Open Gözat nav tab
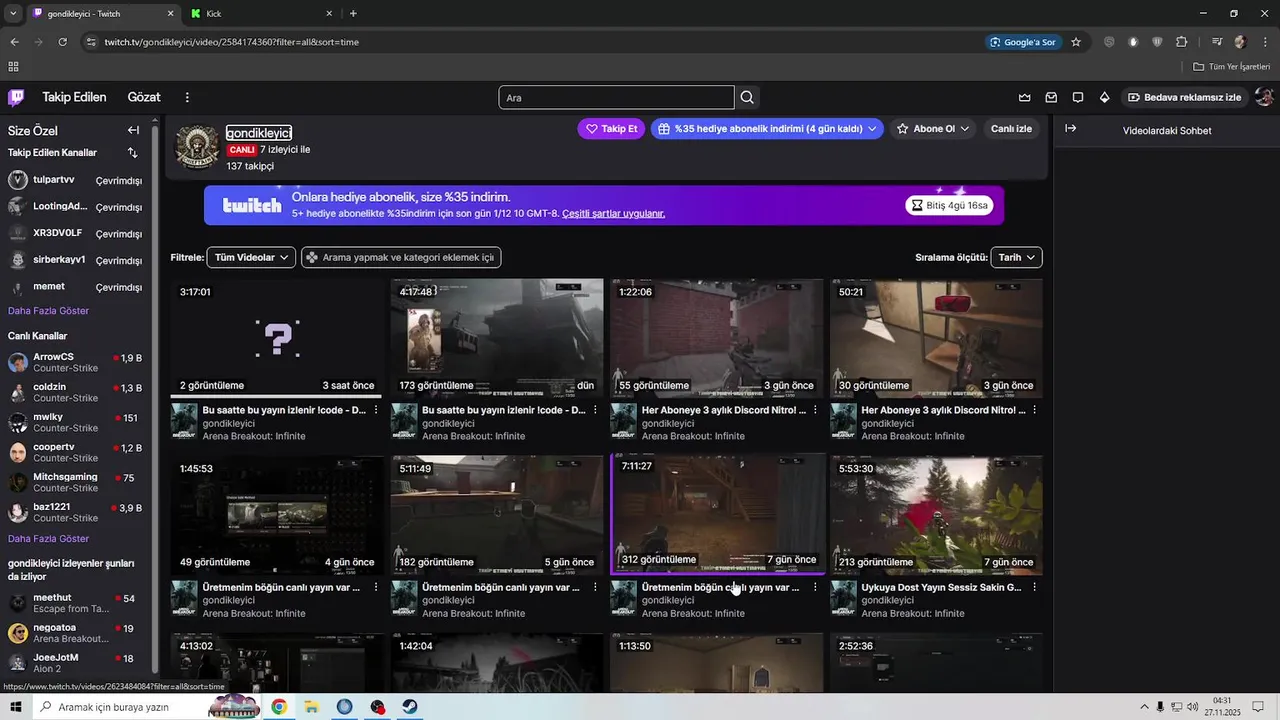The height and width of the screenshot is (720, 1280). pos(144,97)
